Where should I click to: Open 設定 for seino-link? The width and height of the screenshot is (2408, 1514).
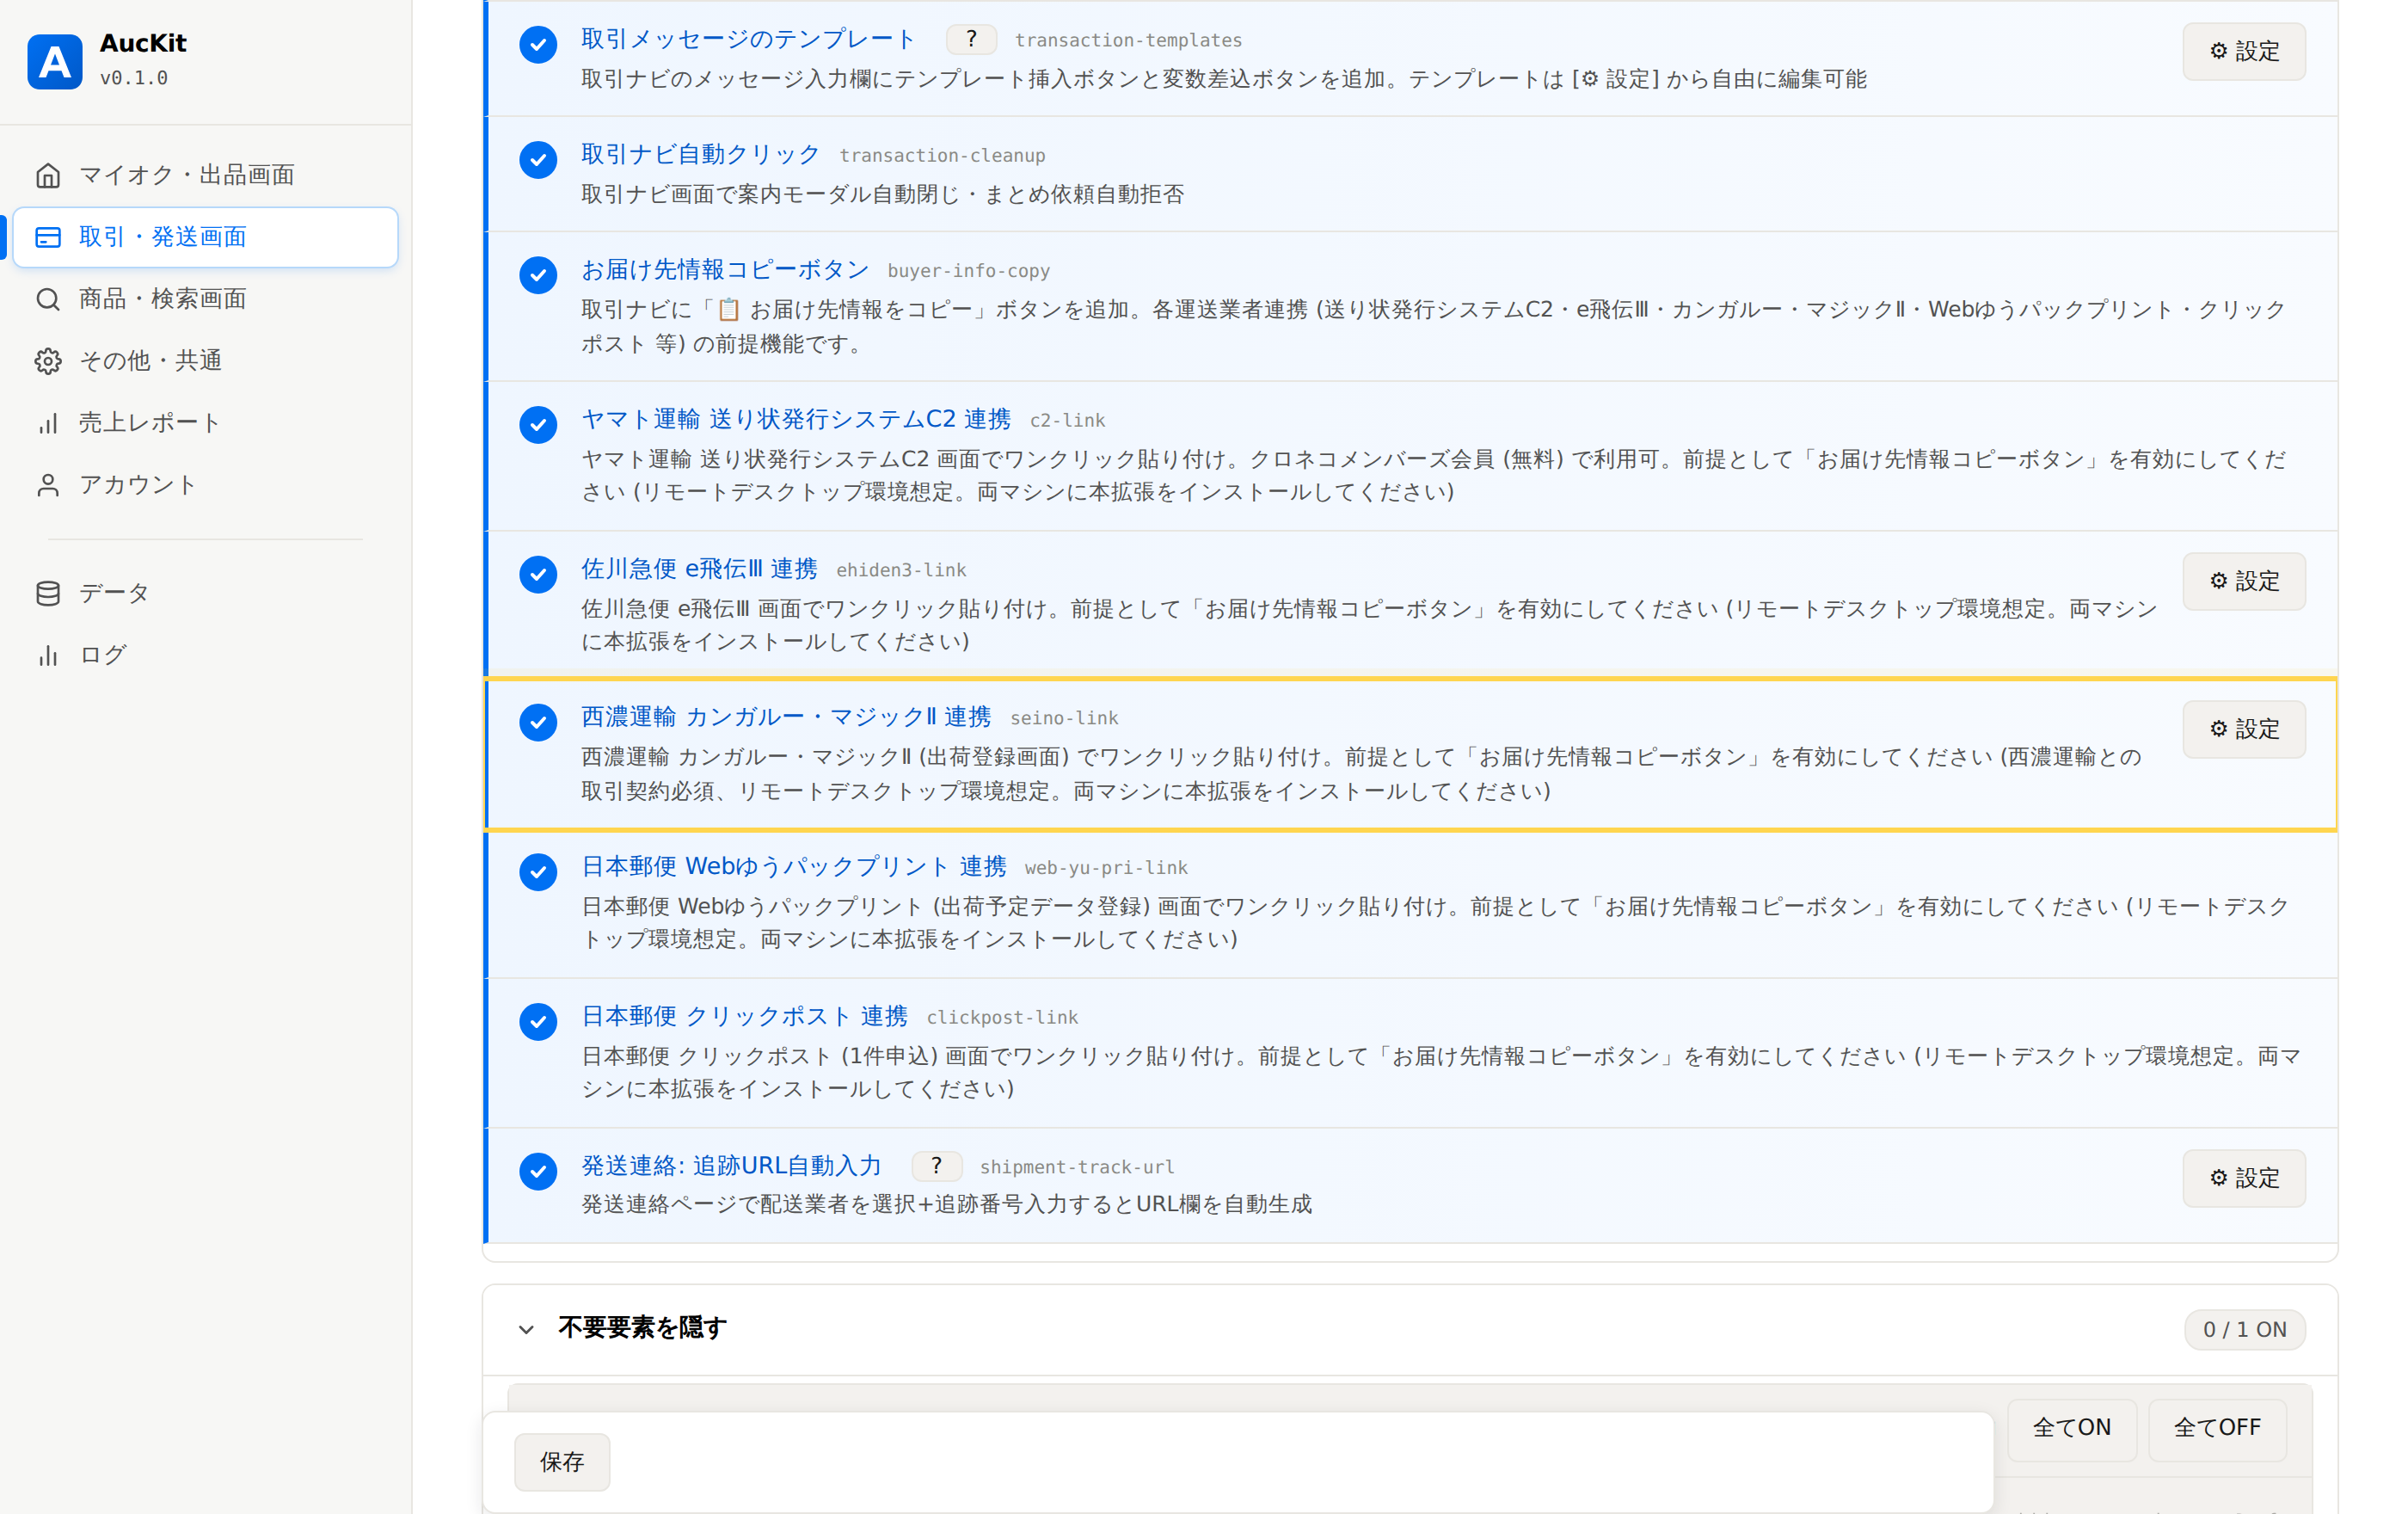point(2244,729)
